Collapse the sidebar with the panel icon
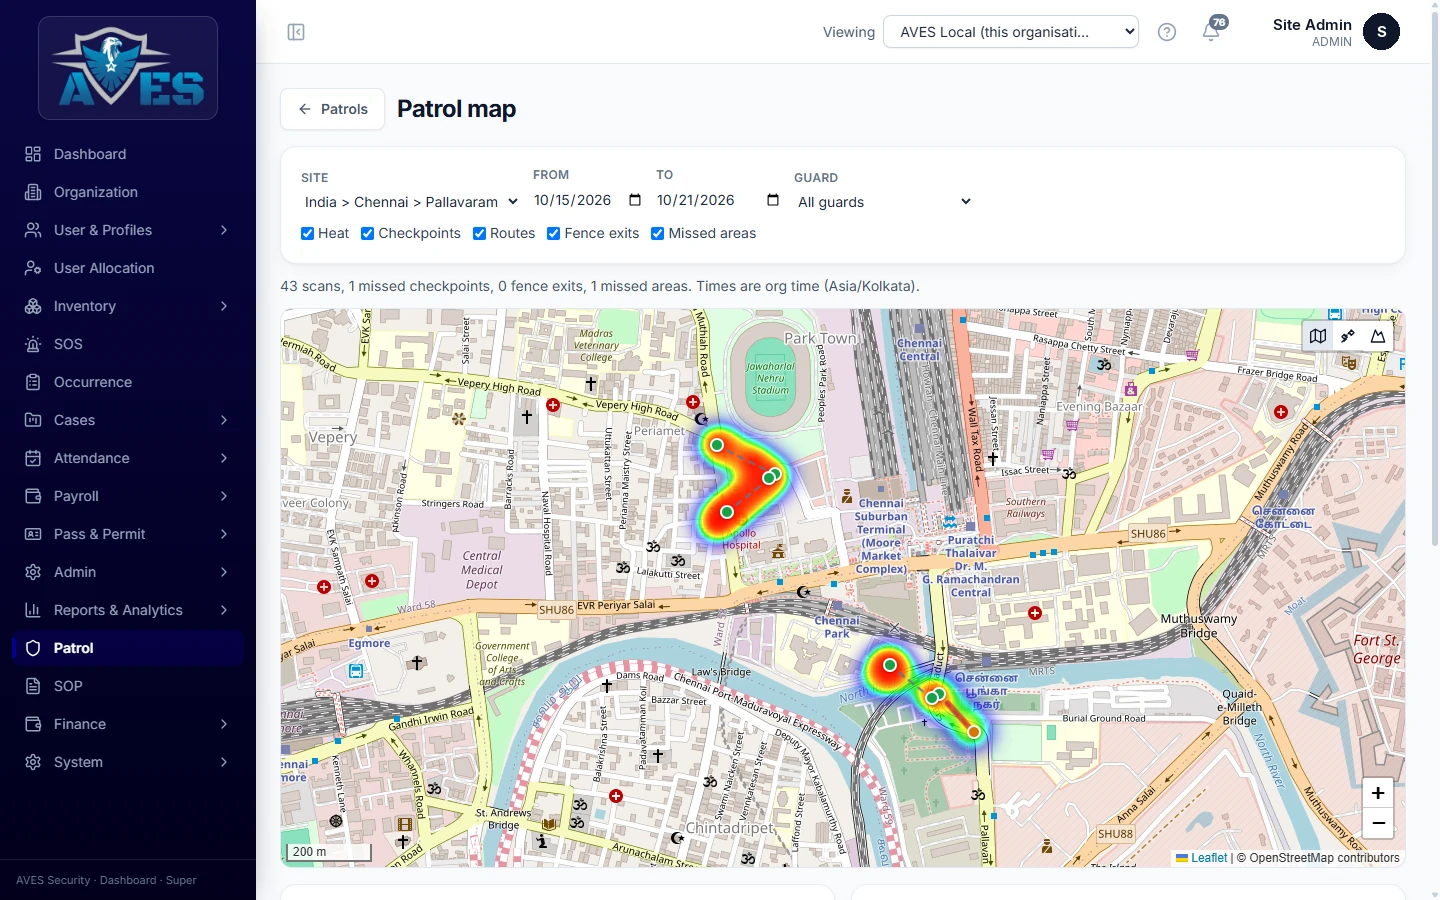Image resolution: width=1440 pixels, height=900 pixels. (296, 32)
